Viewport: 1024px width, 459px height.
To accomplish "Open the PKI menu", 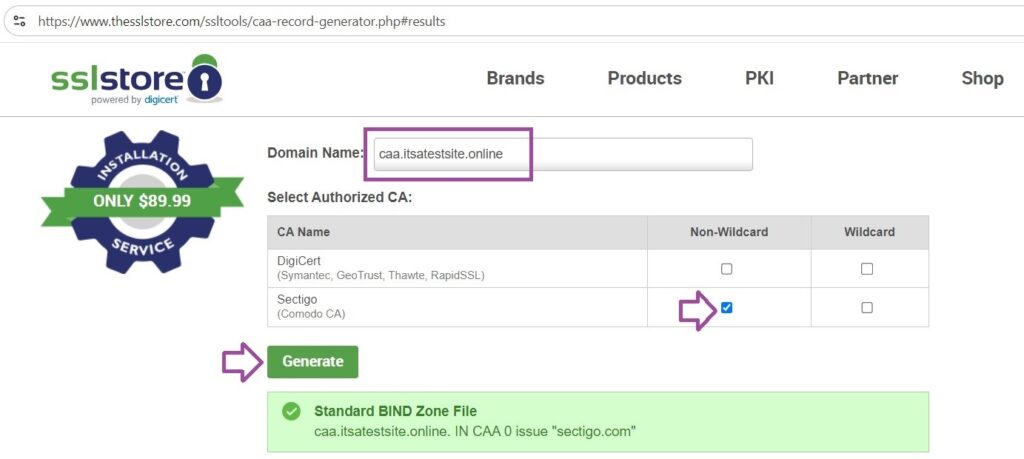I will click(x=760, y=78).
